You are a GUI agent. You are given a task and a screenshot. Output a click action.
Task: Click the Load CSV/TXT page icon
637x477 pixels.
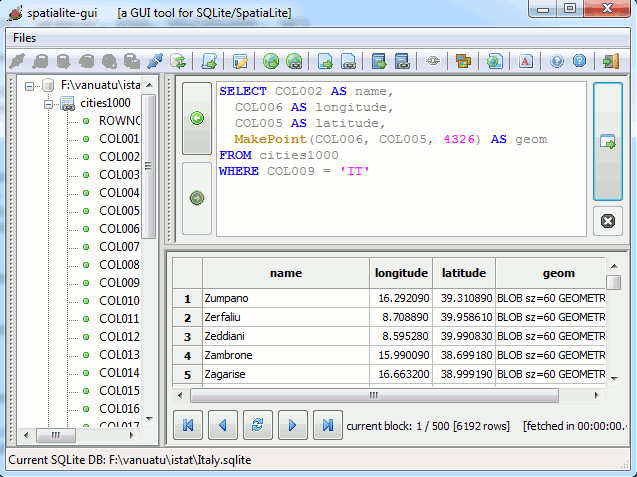click(x=325, y=61)
